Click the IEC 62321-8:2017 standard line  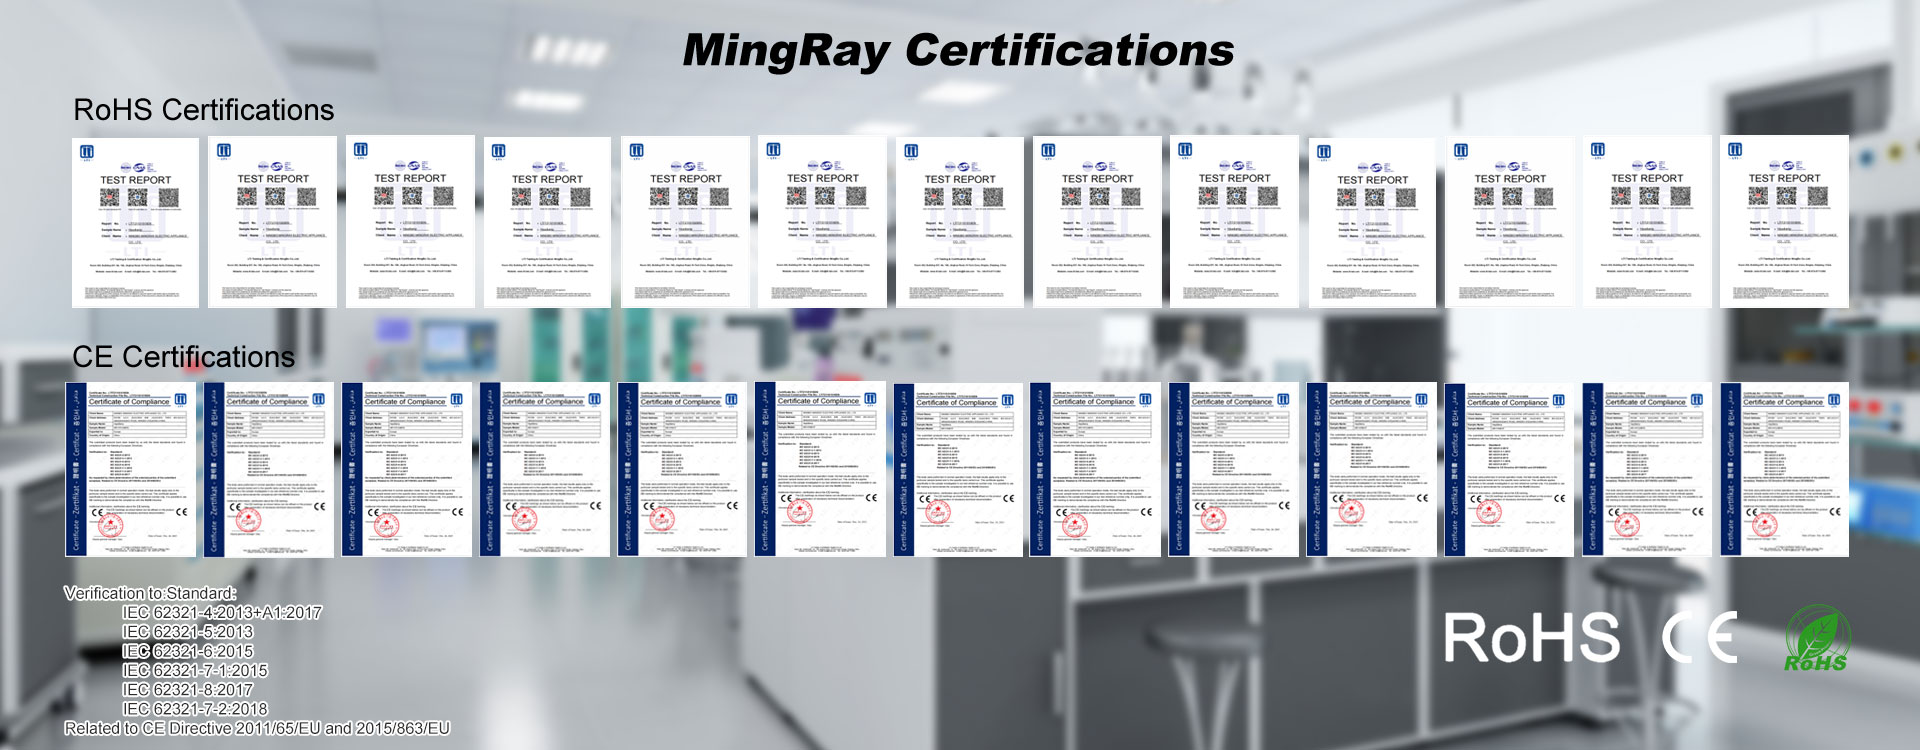(x=188, y=690)
